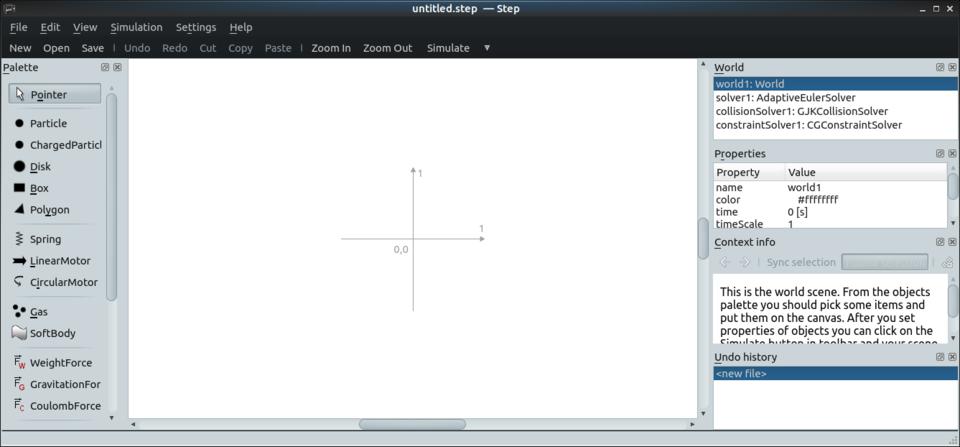
Task: Detach the Properties panel
Action: tap(940, 154)
